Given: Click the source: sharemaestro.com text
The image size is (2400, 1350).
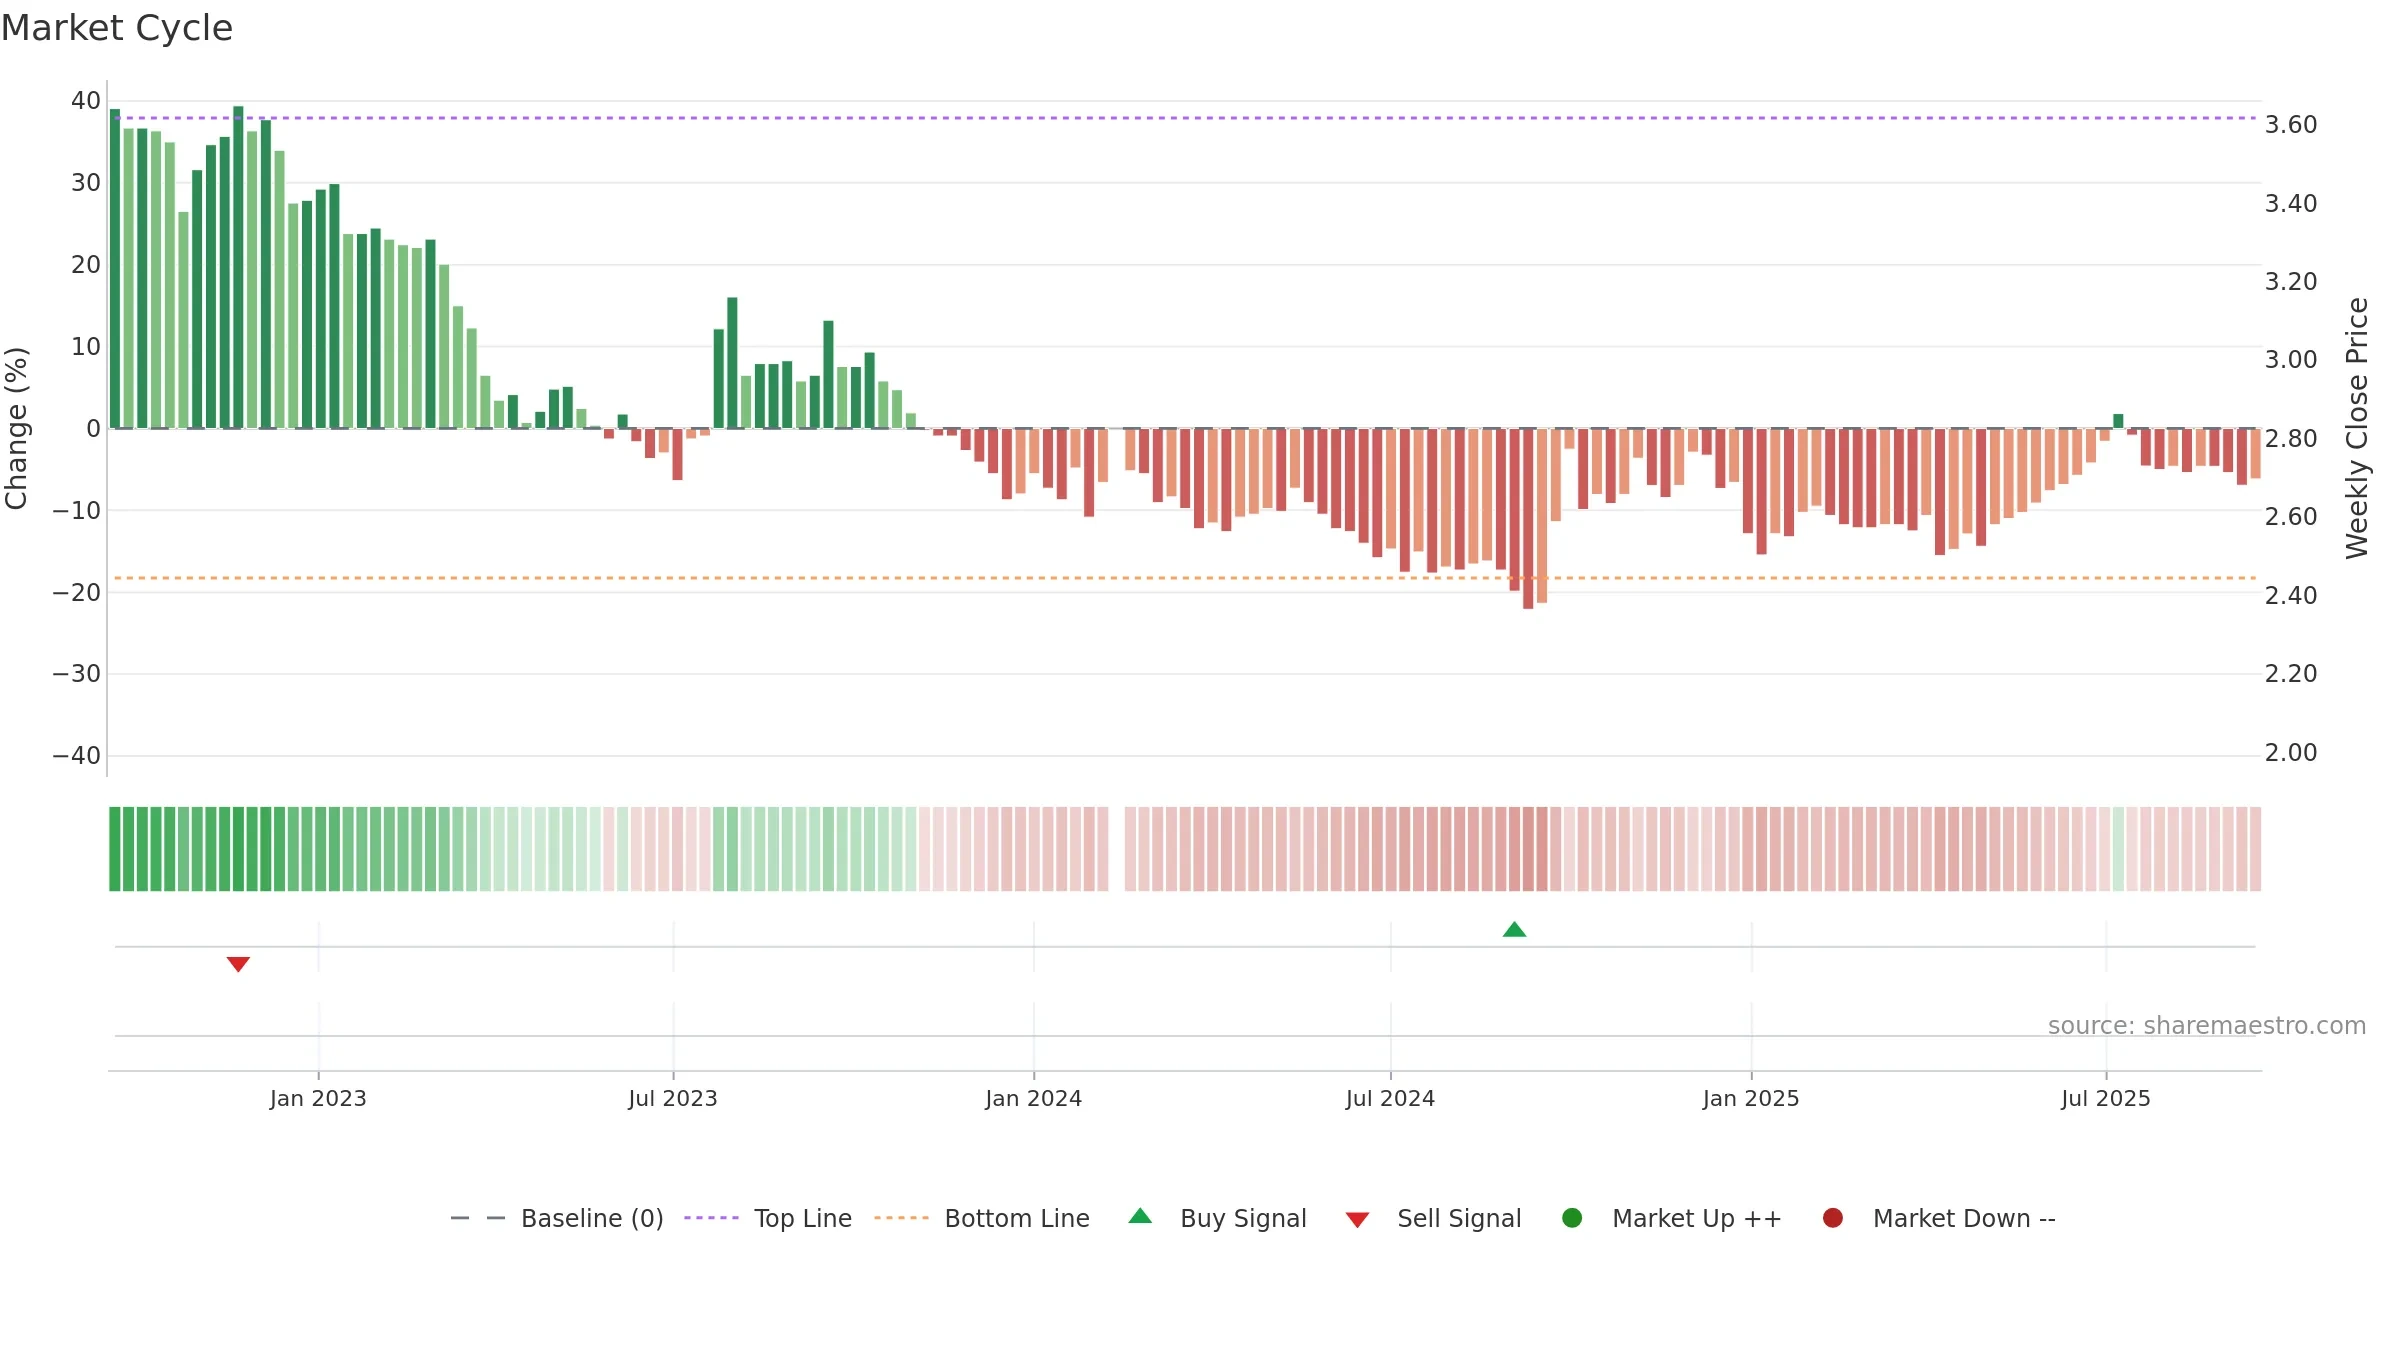Looking at the screenshot, I should 2207,1025.
